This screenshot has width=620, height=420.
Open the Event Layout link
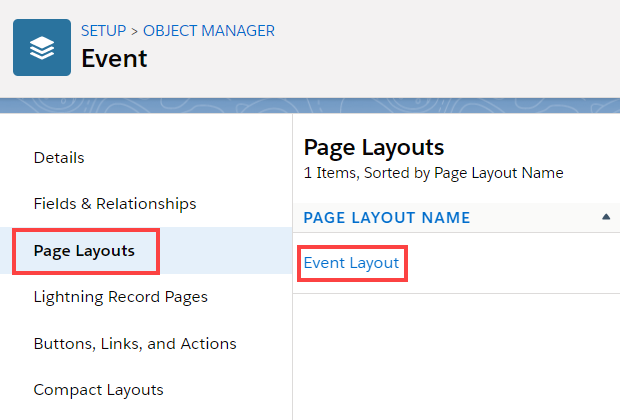click(x=351, y=263)
